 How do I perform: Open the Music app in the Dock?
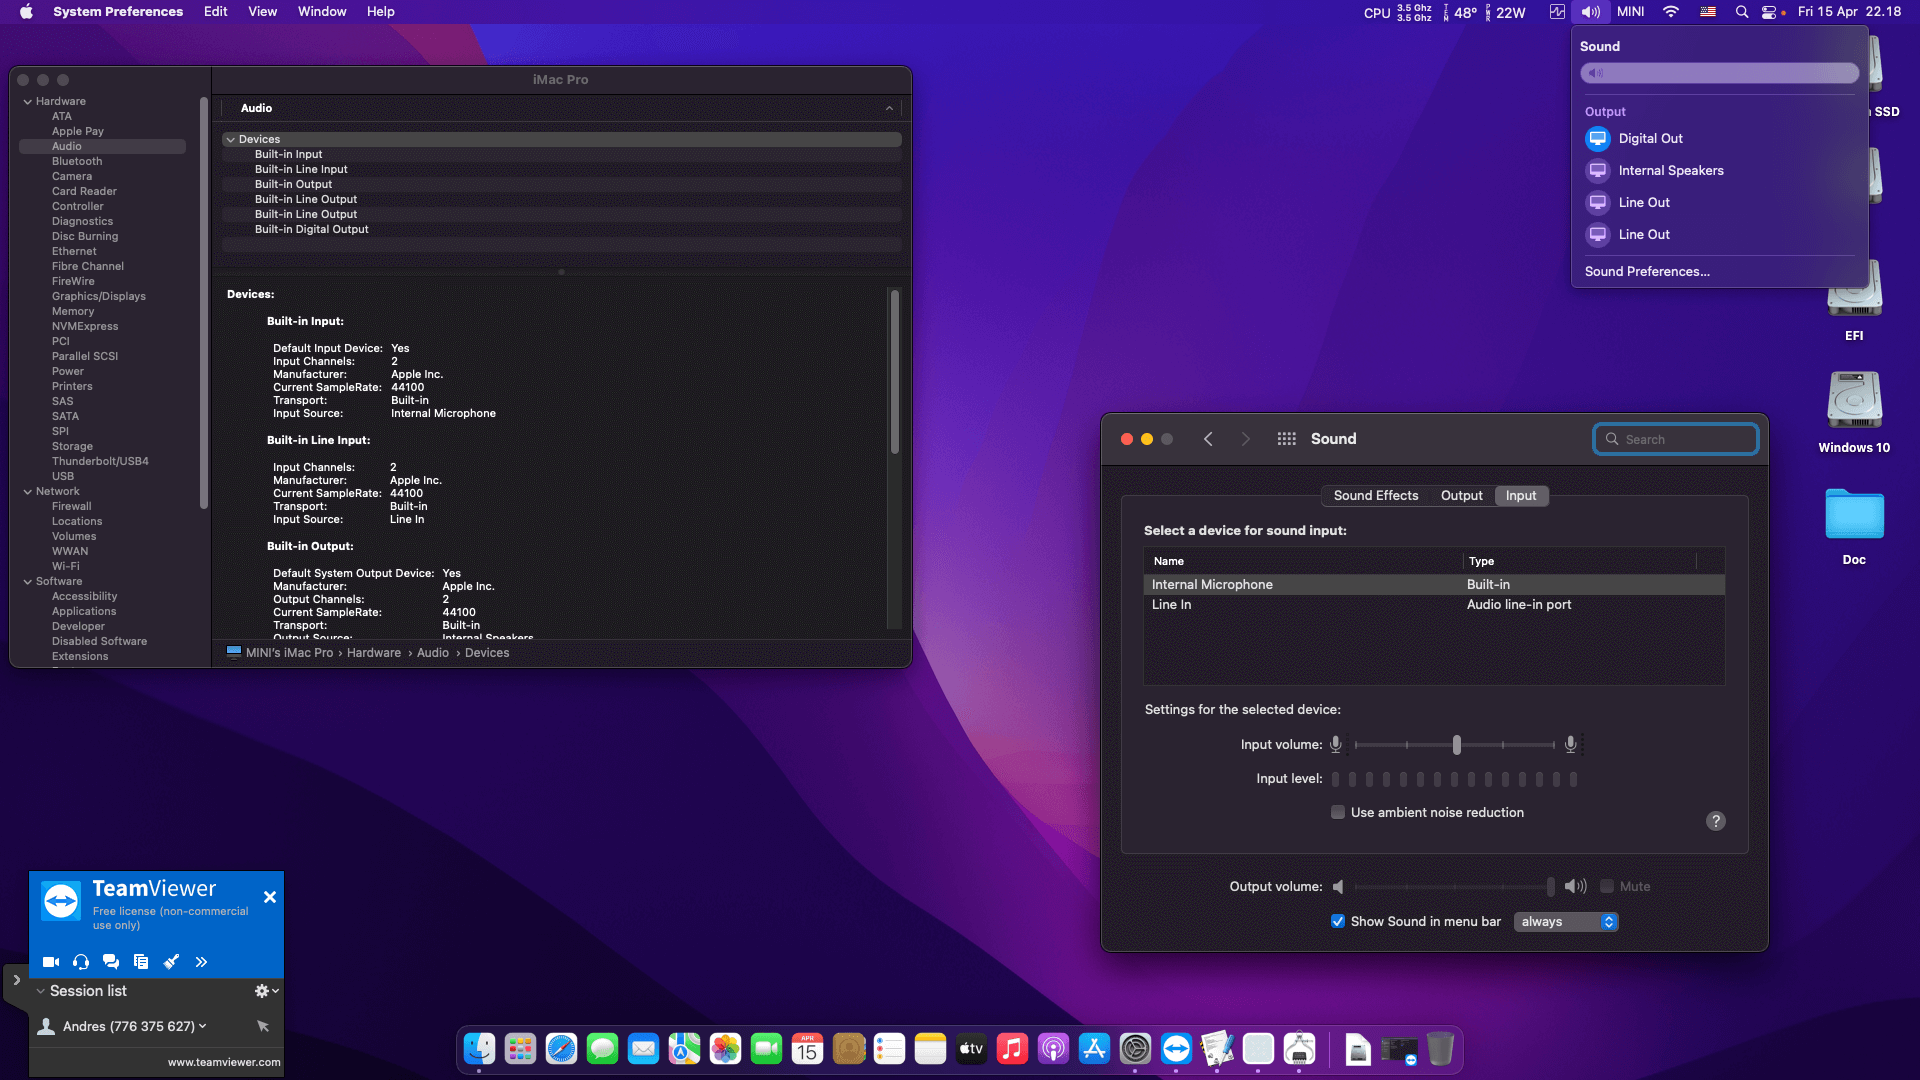point(1012,1049)
